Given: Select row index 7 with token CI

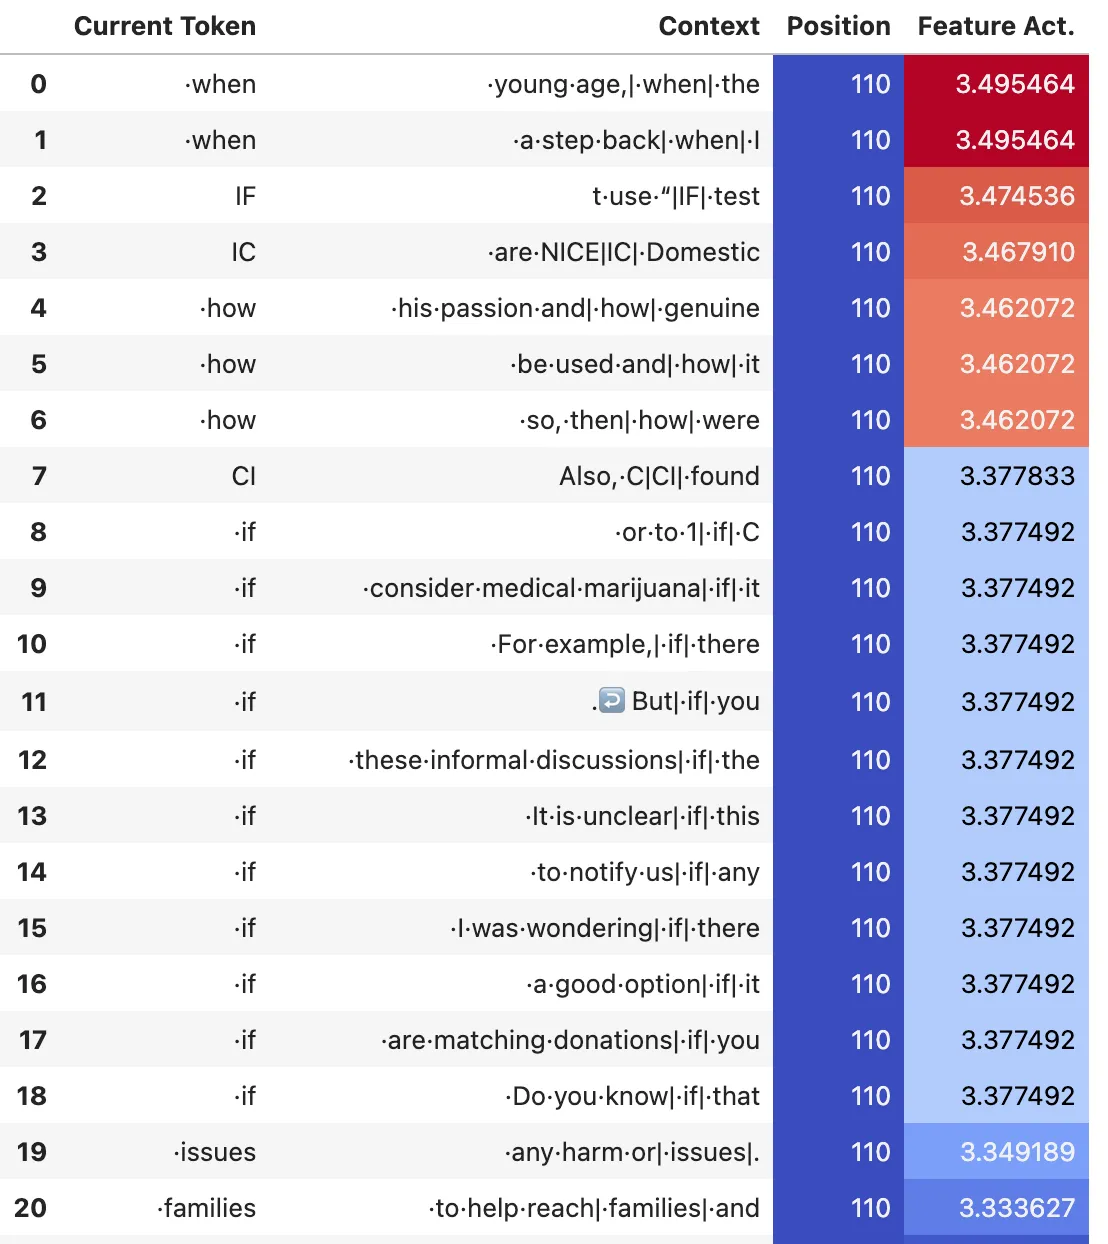Looking at the screenshot, I should point(39,475).
